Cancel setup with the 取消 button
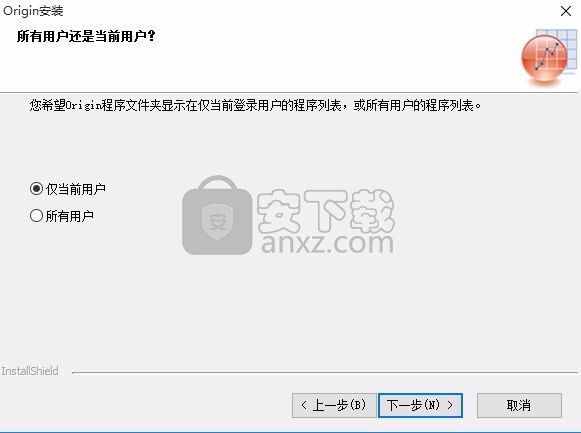The width and height of the screenshot is (581, 433). 519,405
